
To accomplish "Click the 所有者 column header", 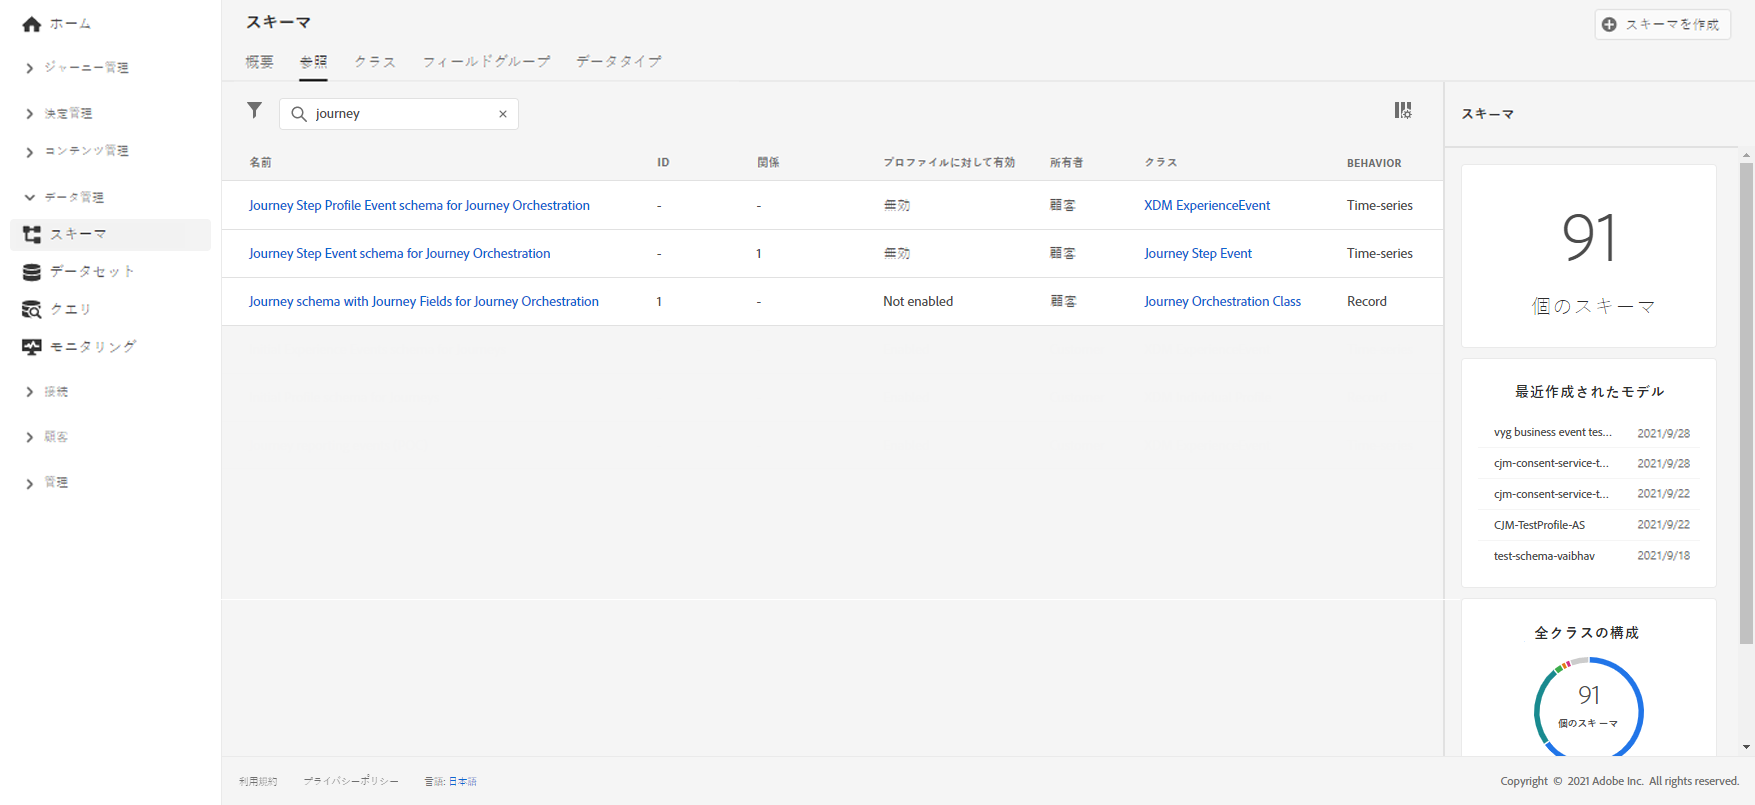I will (x=1066, y=163).
